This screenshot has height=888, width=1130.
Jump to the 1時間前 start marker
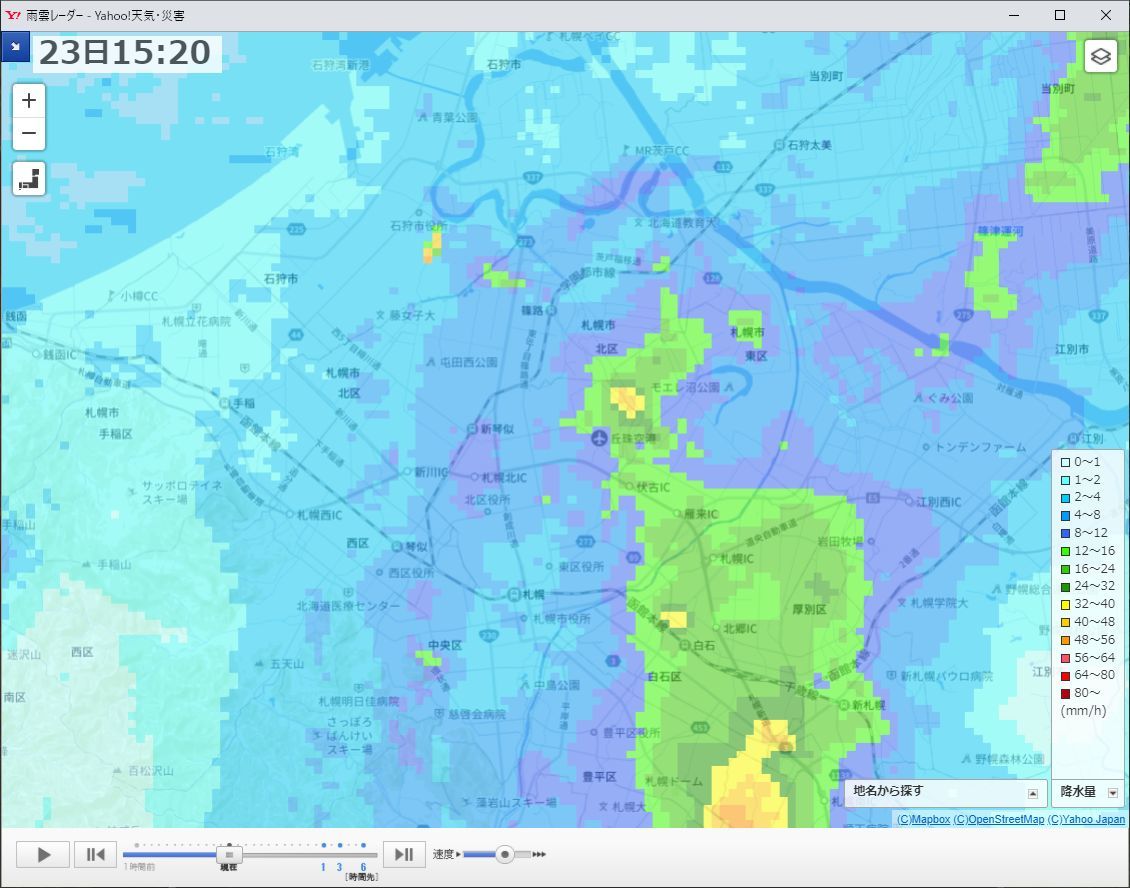tap(139, 867)
